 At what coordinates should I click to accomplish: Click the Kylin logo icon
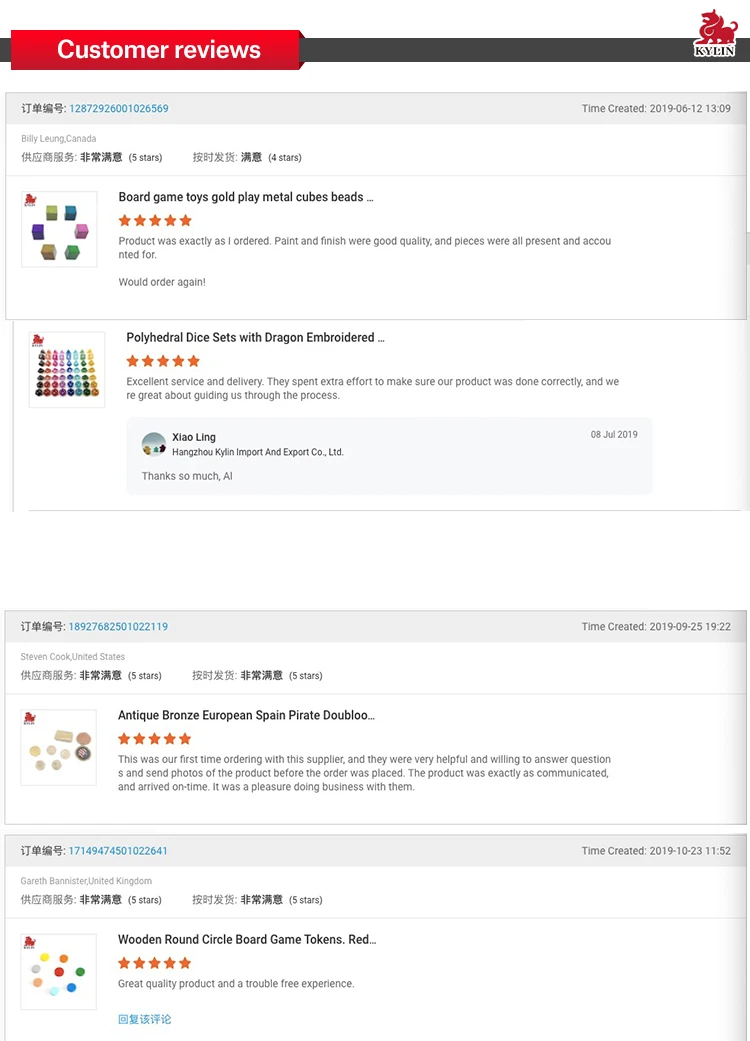pos(714,33)
